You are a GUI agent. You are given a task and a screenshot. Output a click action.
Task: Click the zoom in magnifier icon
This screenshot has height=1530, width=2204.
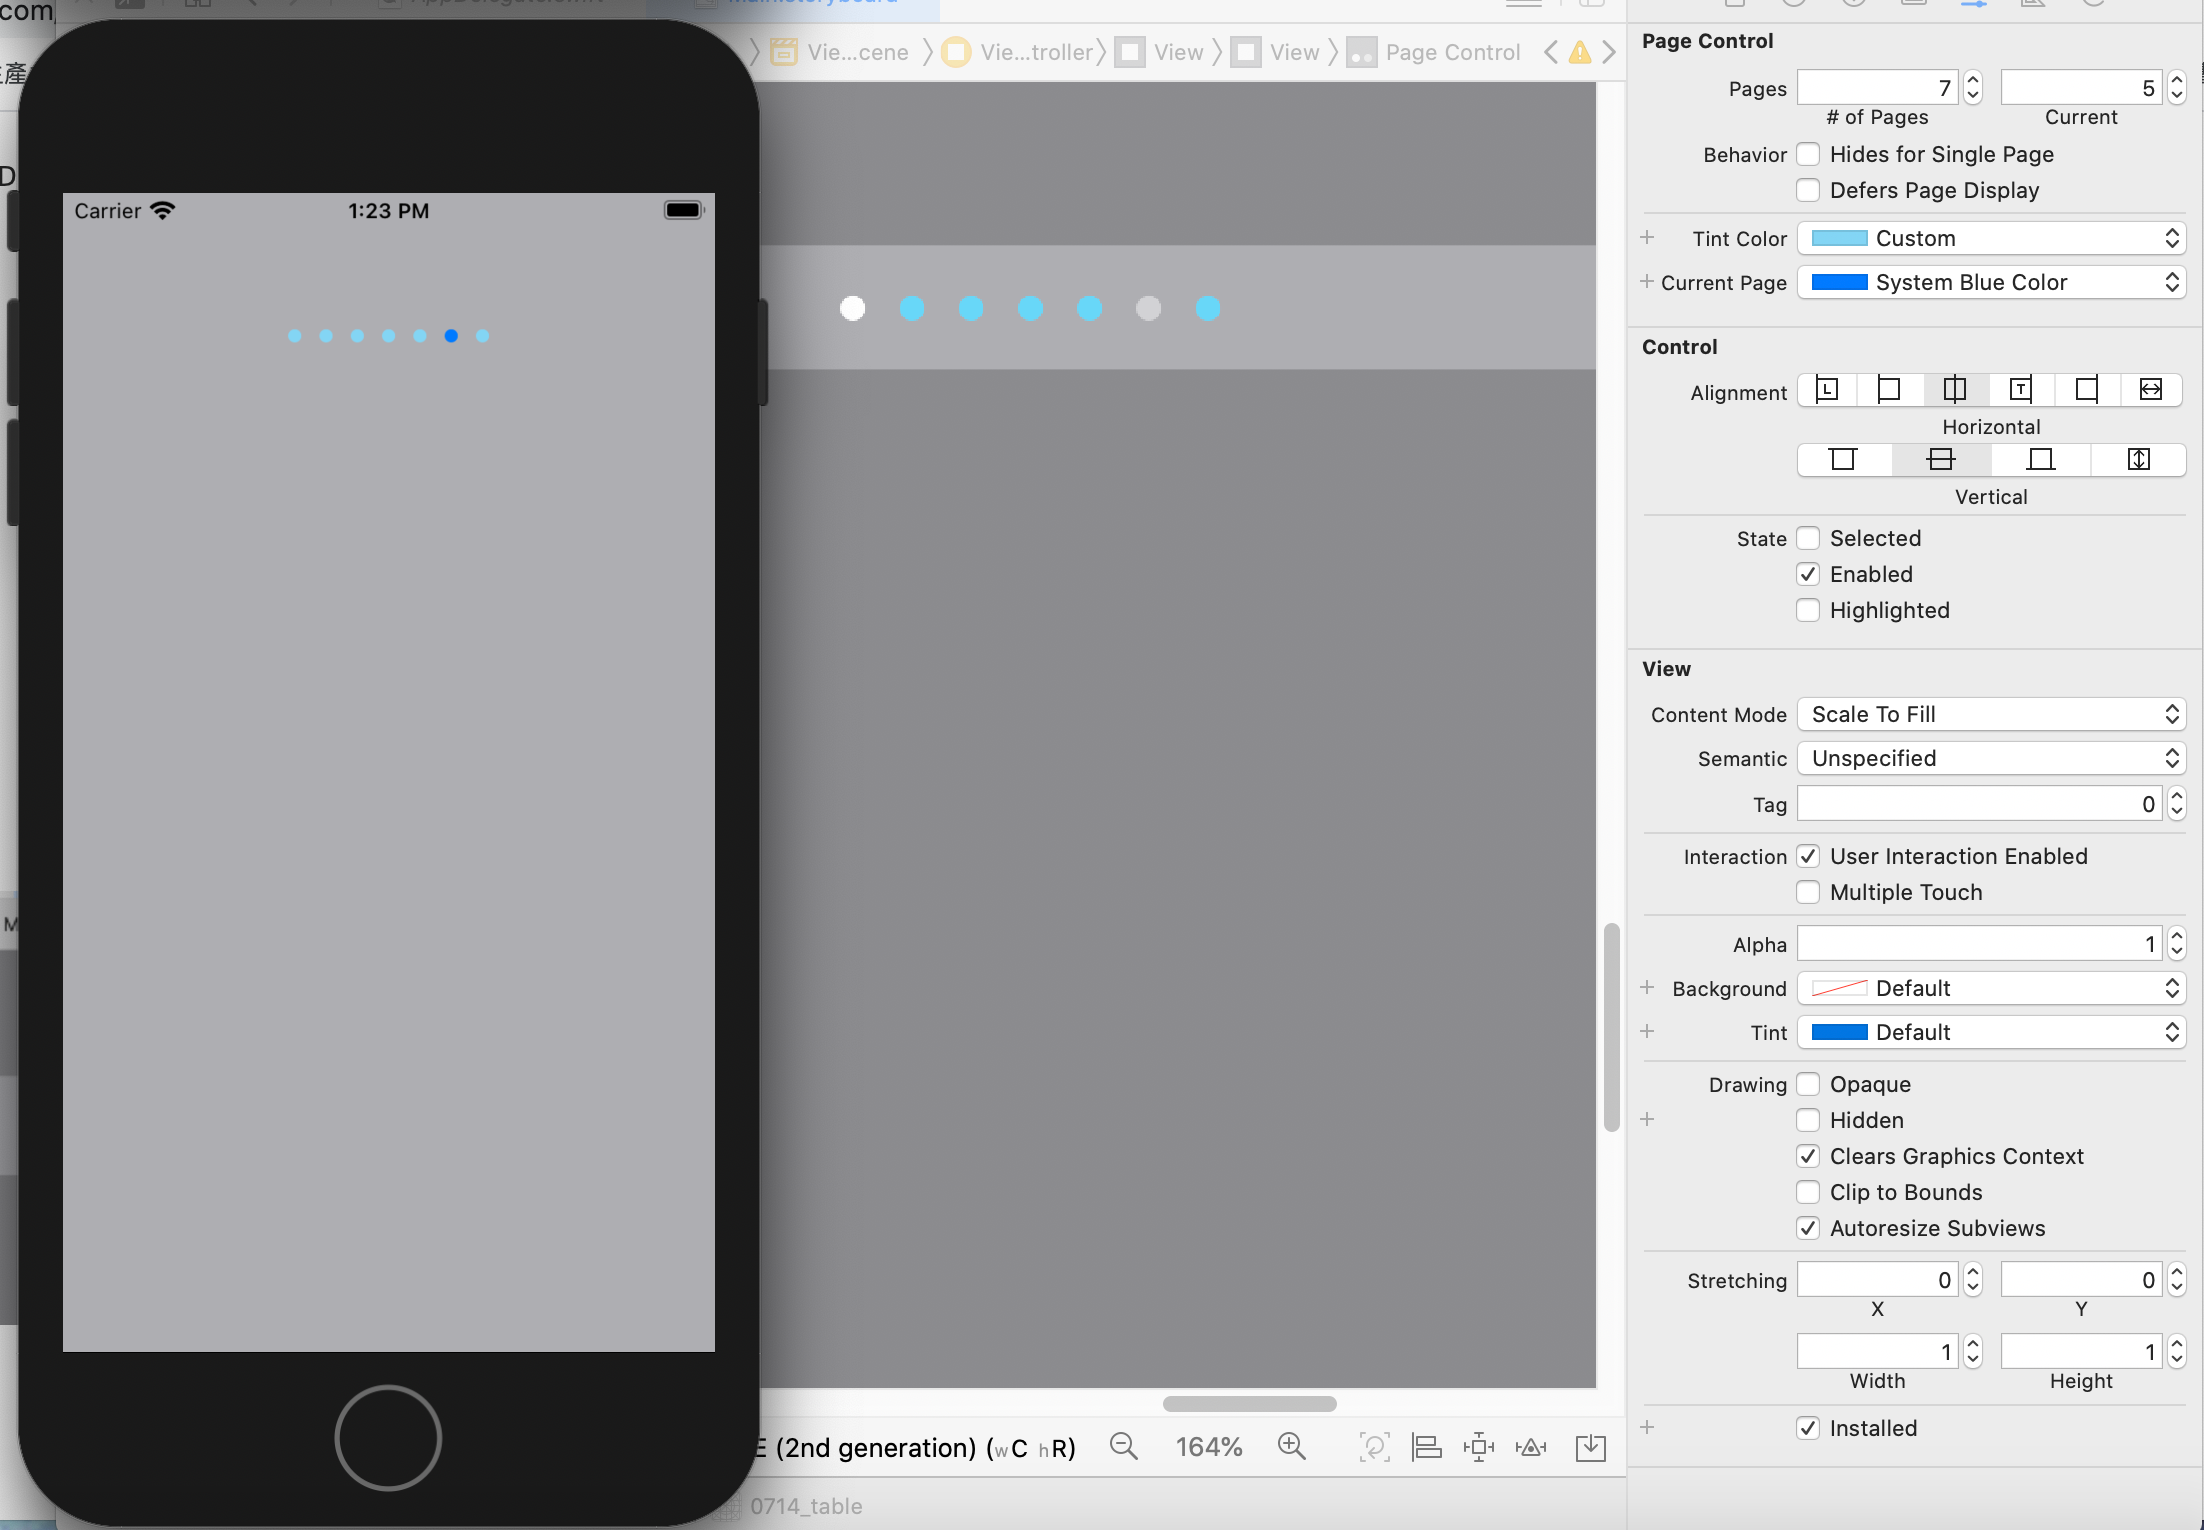tap(1291, 1447)
